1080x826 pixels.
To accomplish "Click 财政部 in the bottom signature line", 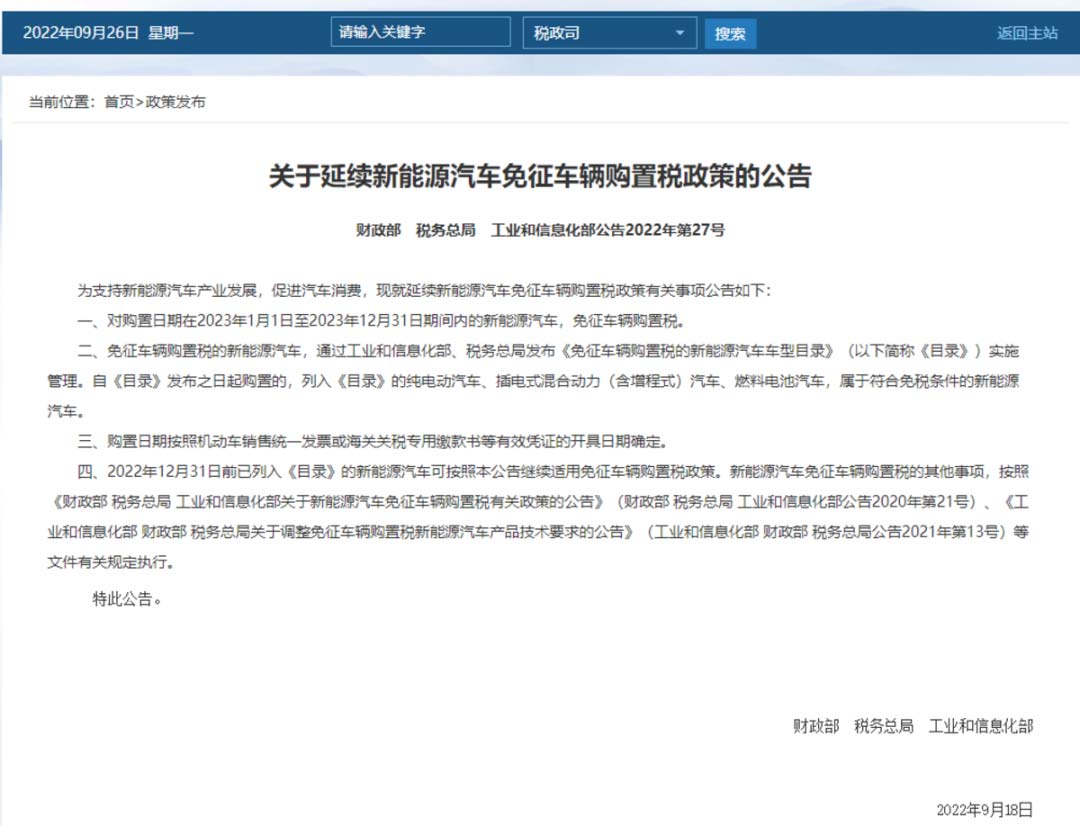I will coord(816,726).
